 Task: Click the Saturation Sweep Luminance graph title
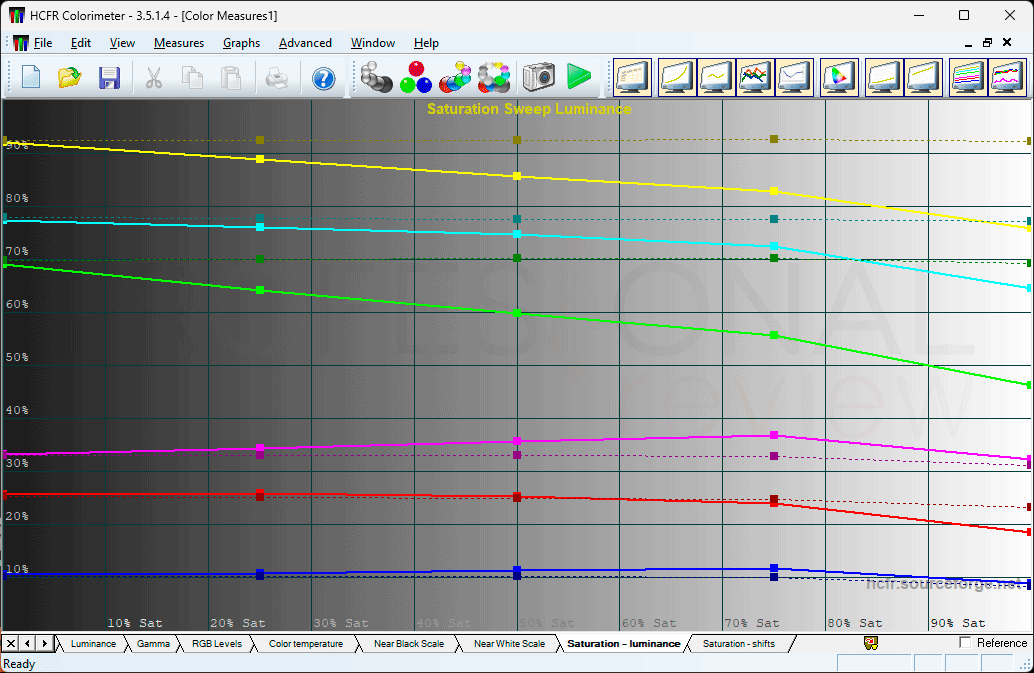pyautogui.click(x=529, y=109)
